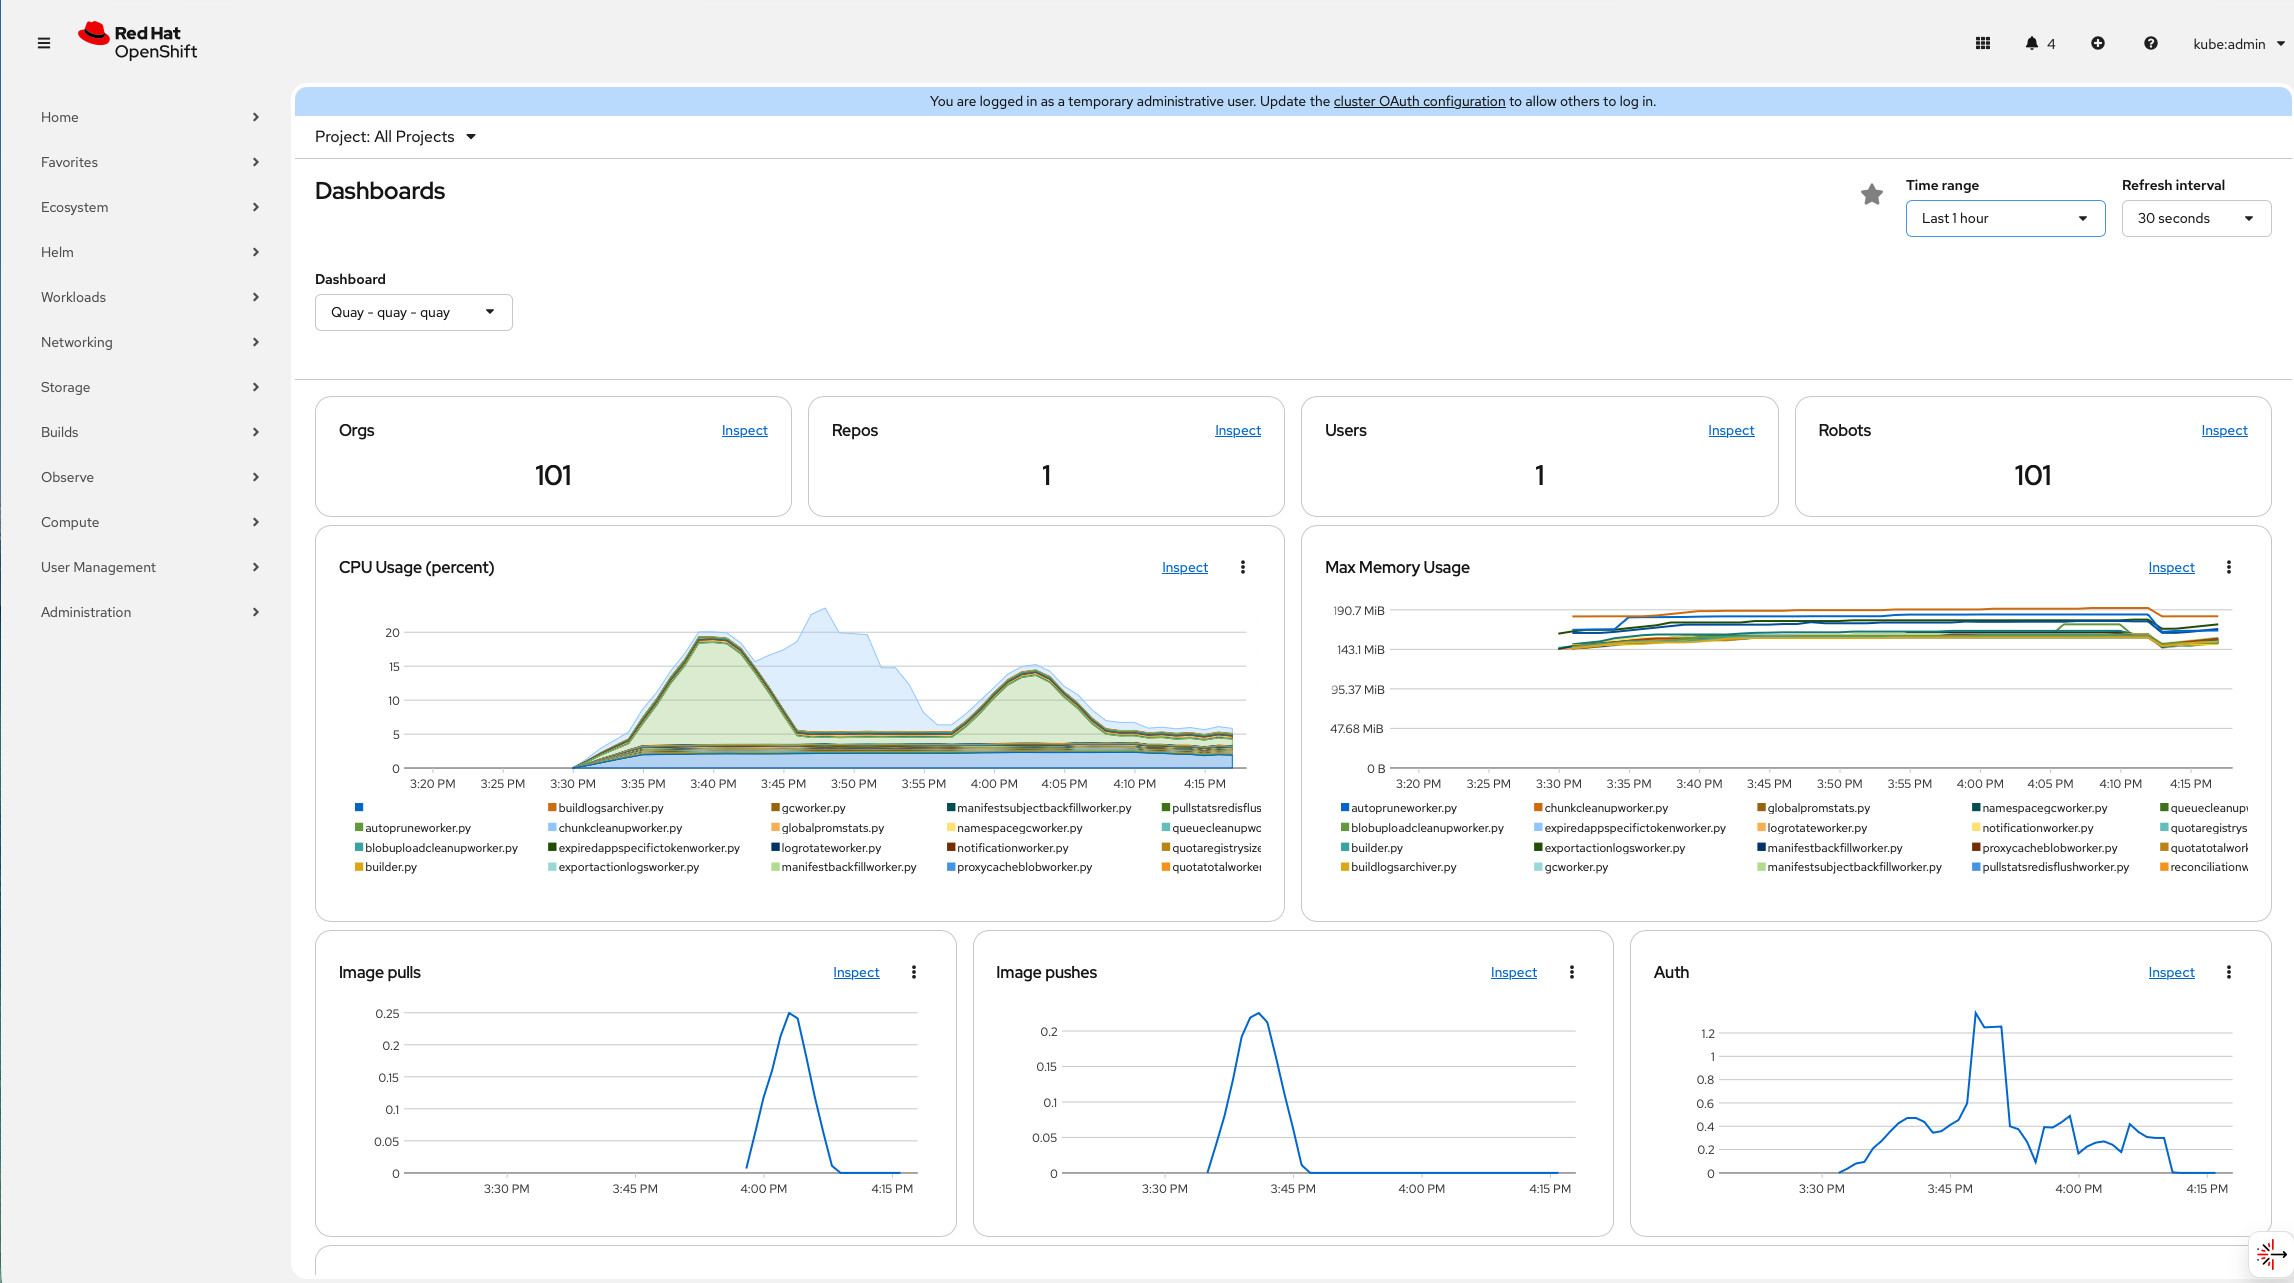The image size is (2294, 1283).
Task: Open the Time range dropdown
Action: pos(2004,218)
